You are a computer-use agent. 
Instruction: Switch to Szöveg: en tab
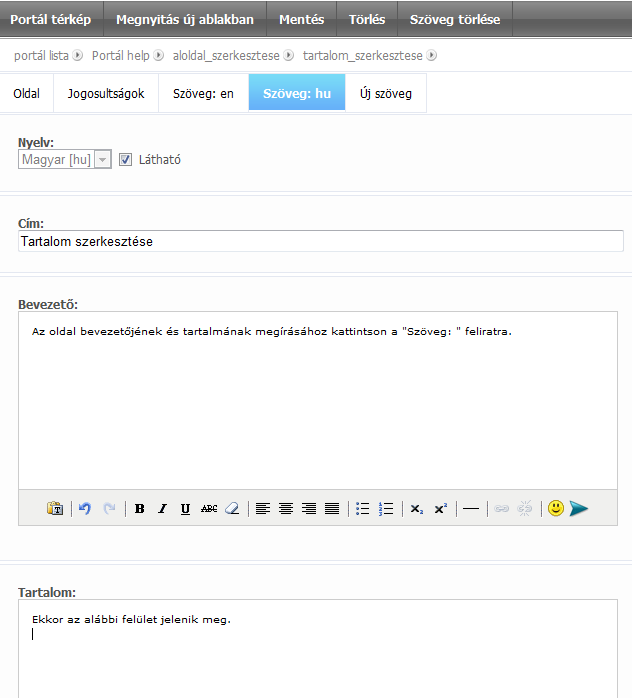[x=203, y=93]
